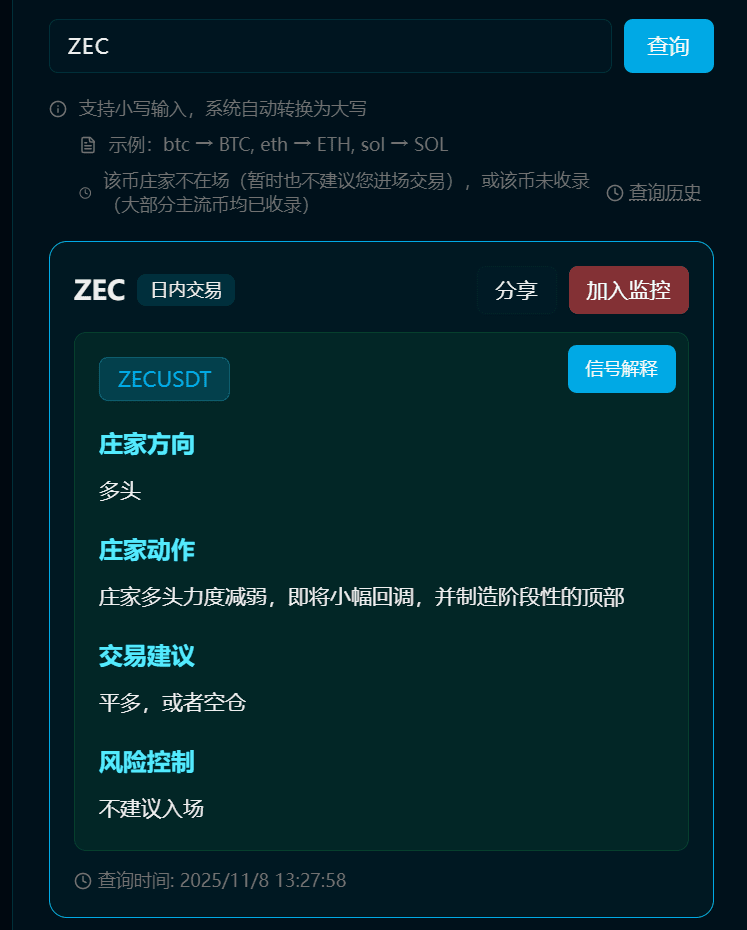This screenshot has height=930, width=747.
Task: Add ZEC with 加入监控 button
Action: 628,290
